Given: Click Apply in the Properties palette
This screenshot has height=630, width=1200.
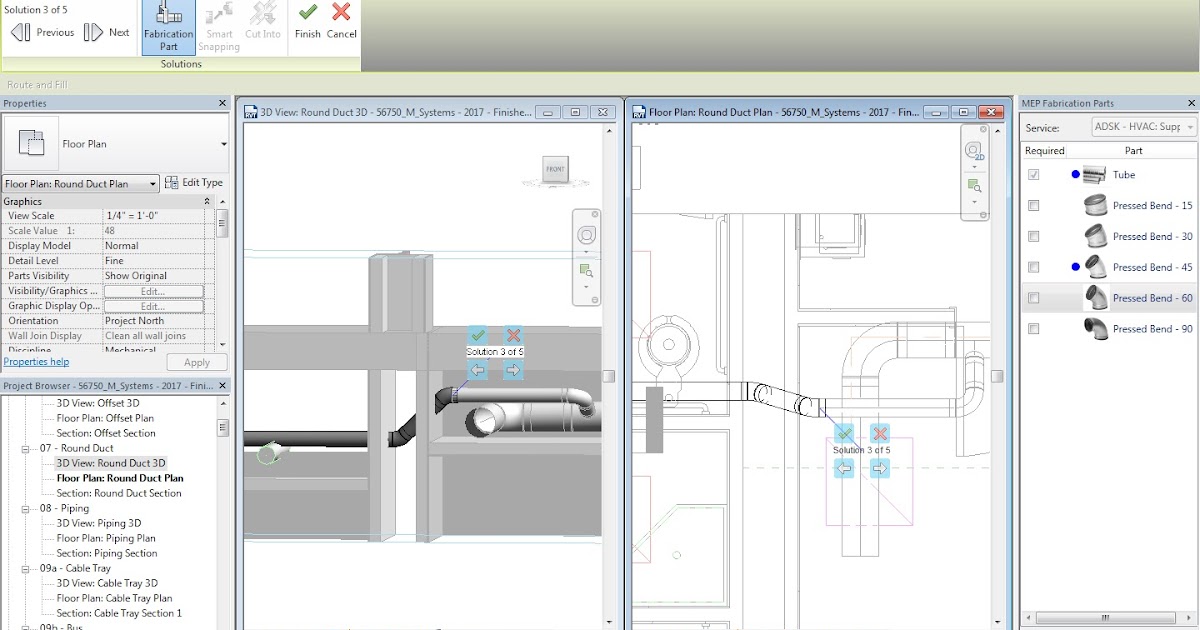Looking at the screenshot, I should tap(196, 362).
